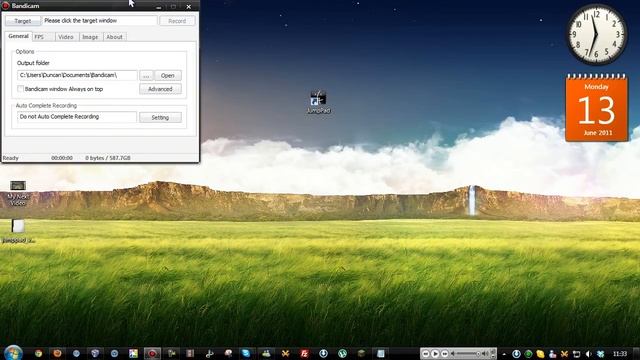Enable Bandicam window Always on top

pos(20,89)
